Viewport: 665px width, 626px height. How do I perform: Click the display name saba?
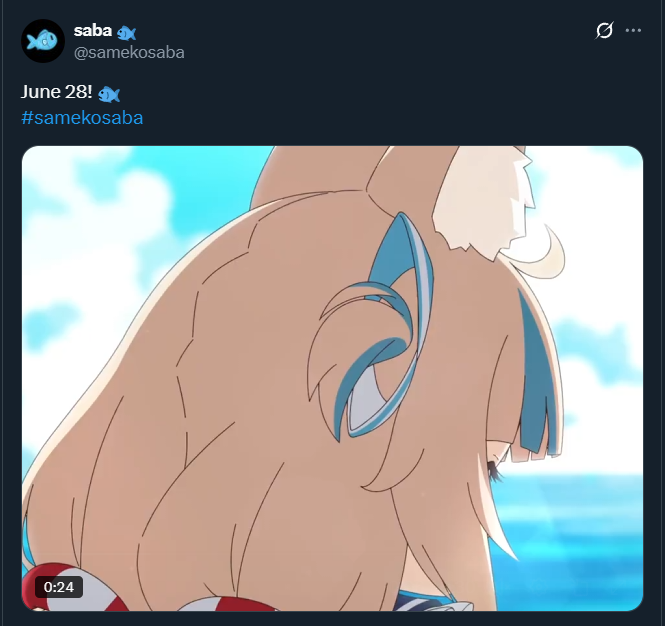click(x=92, y=31)
